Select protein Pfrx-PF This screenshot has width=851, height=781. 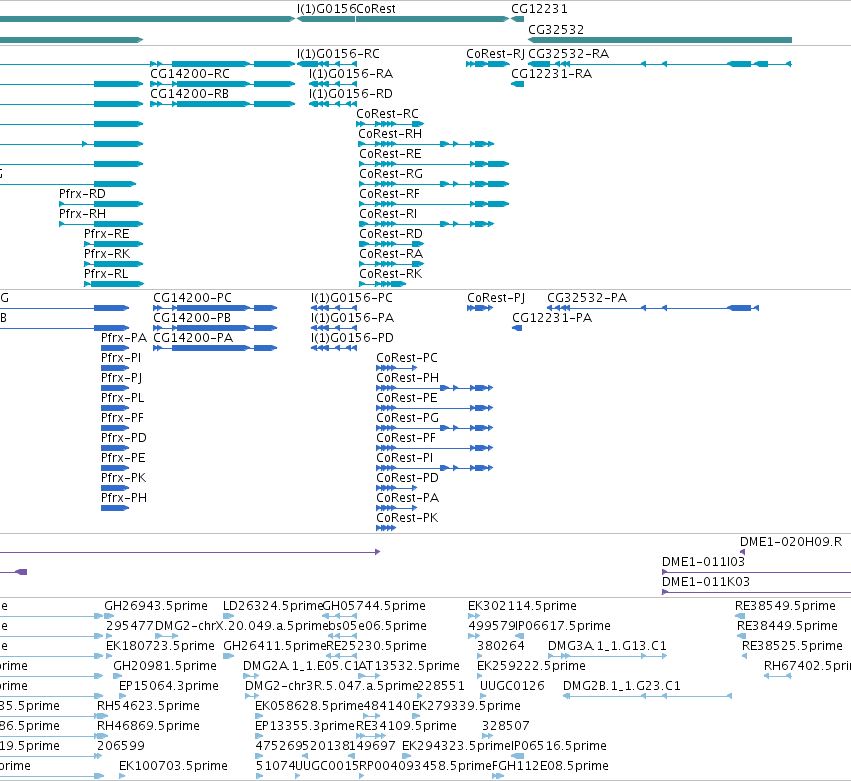pyautogui.click(x=115, y=429)
